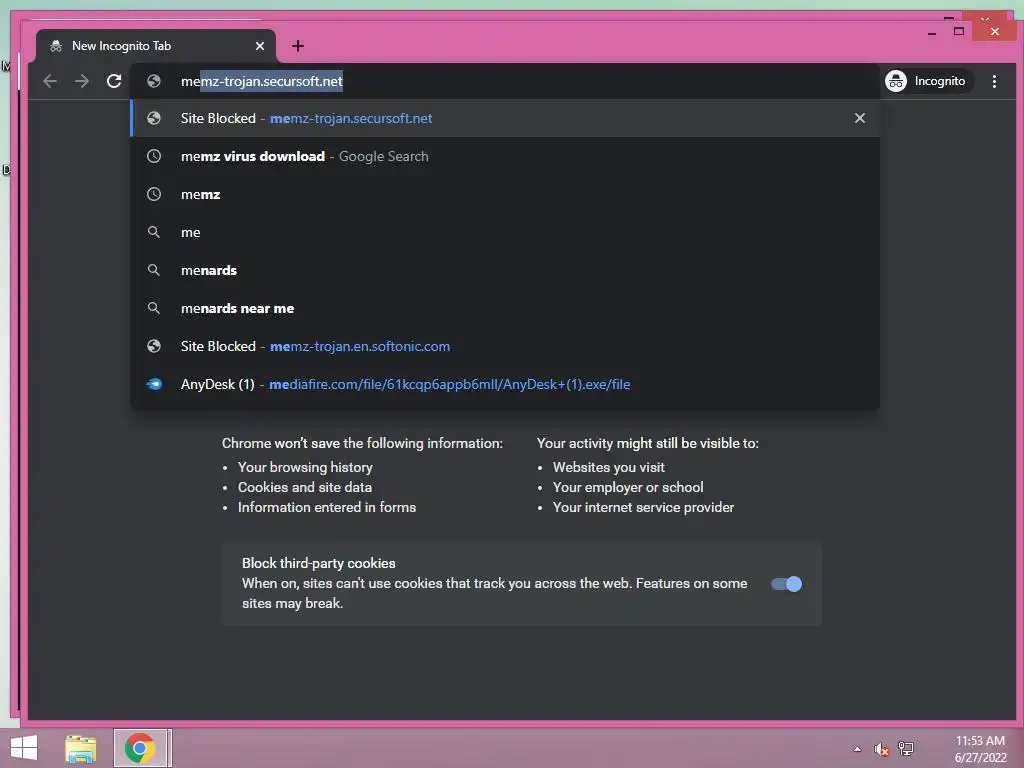Pick the 'me' search suggestion
The width and height of the screenshot is (1024, 768).
coord(504,232)
